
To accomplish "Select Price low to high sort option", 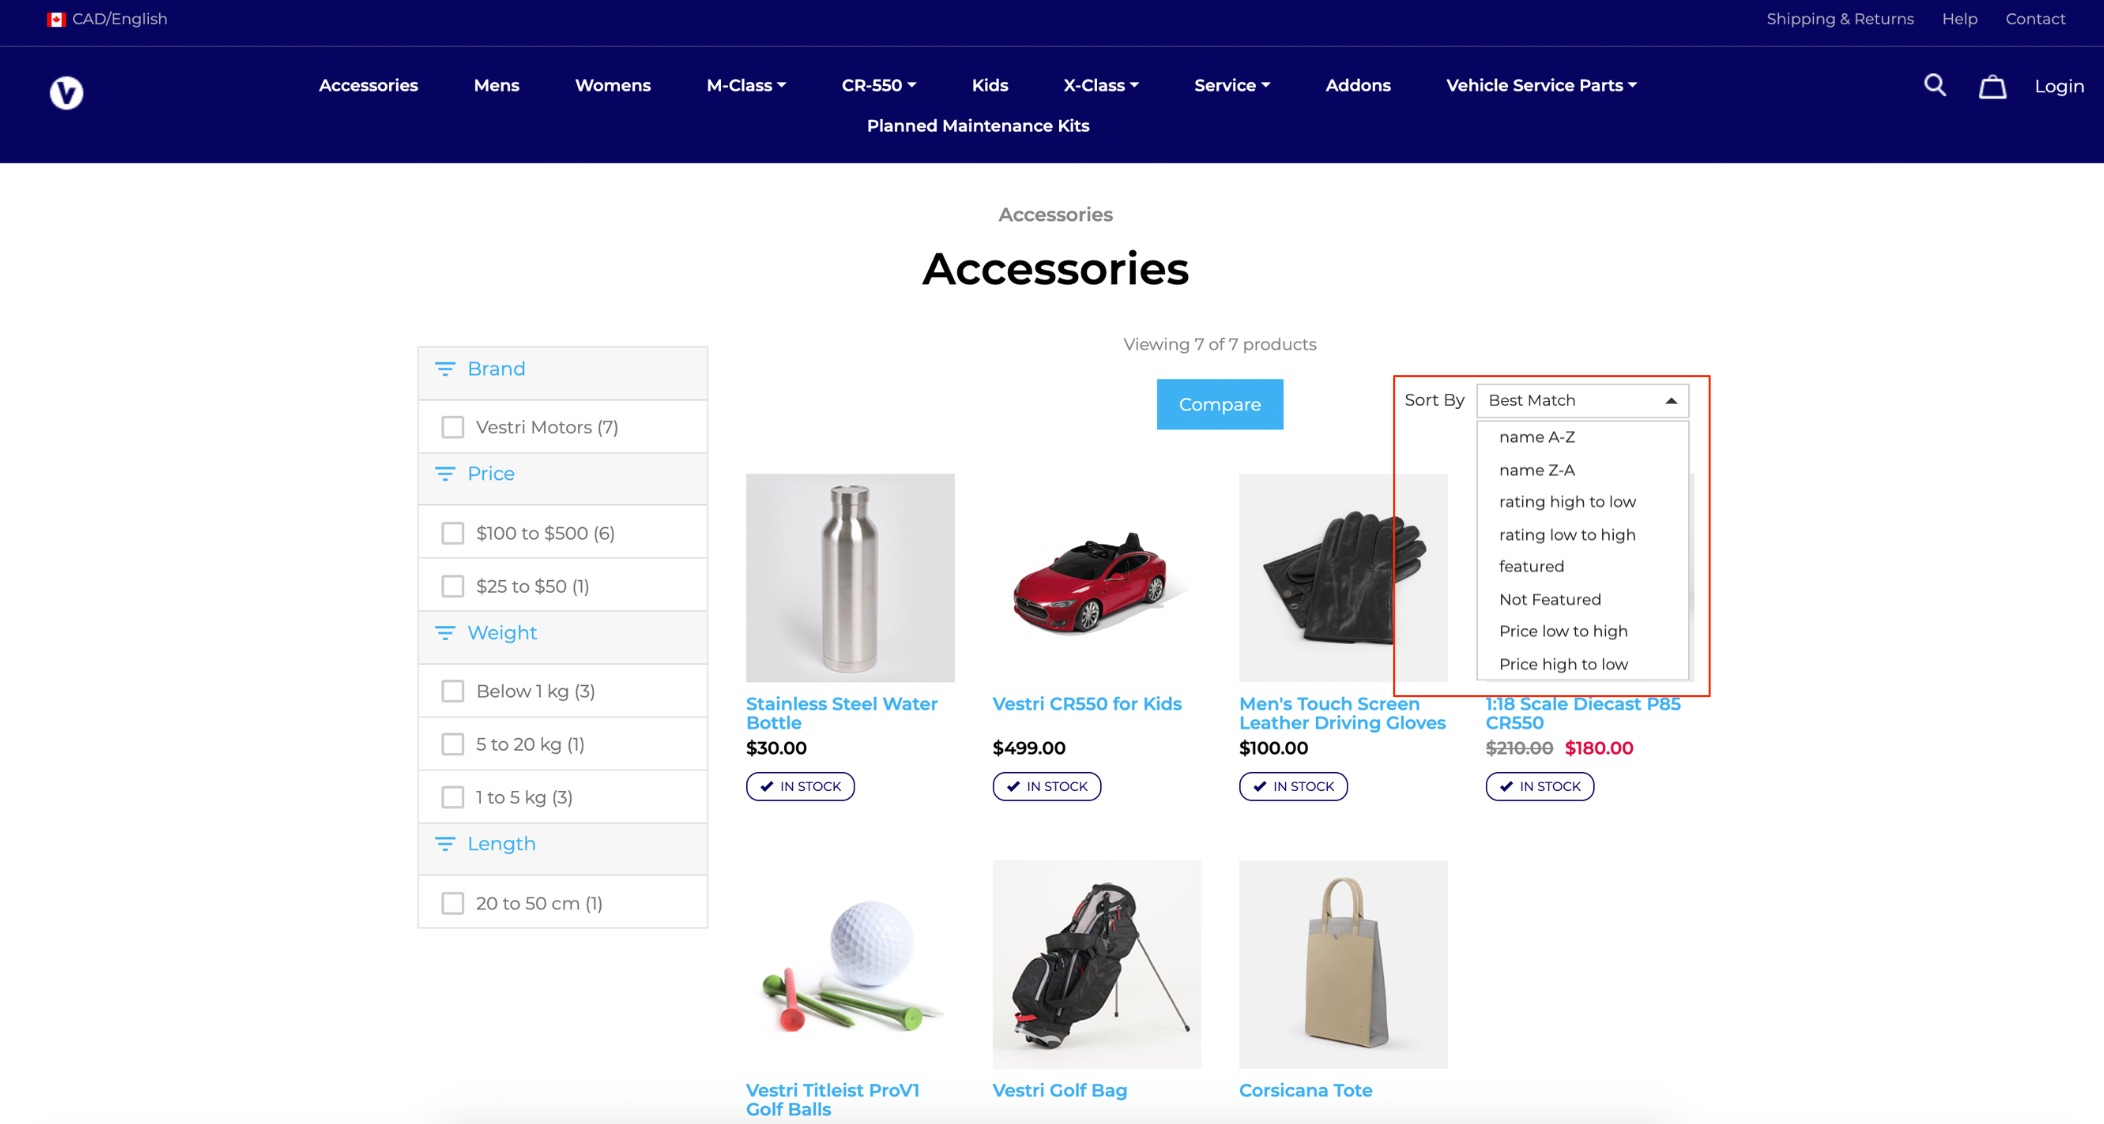I will tap(1561, 630).
